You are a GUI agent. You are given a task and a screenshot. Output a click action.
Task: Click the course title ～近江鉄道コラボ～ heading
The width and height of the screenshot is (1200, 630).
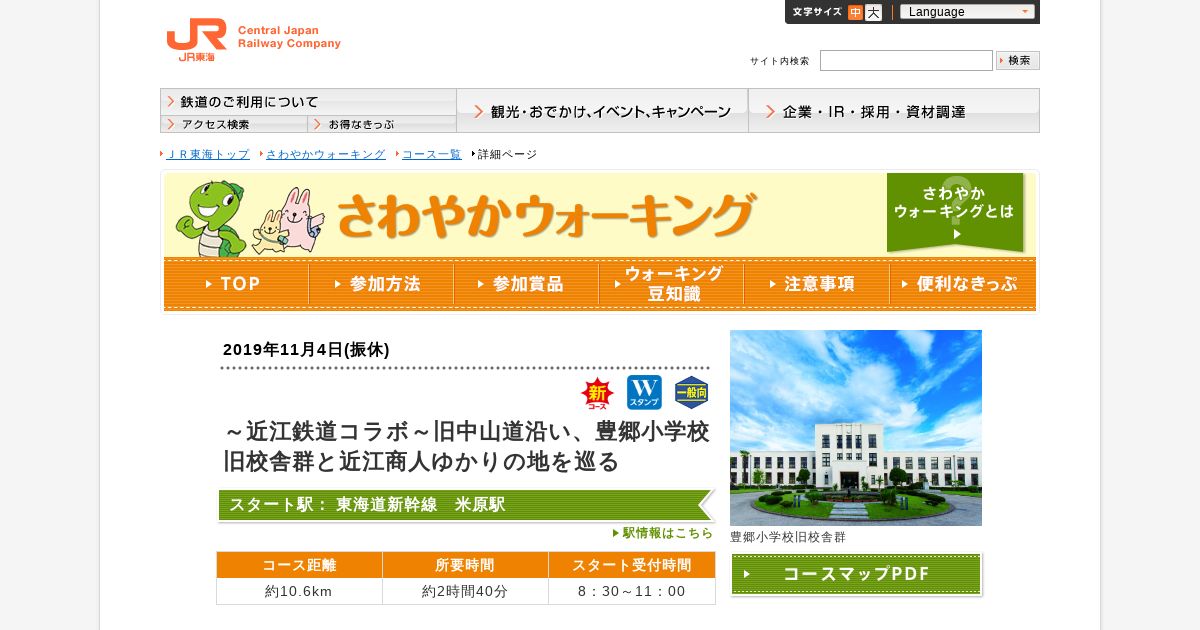(467, 447)
